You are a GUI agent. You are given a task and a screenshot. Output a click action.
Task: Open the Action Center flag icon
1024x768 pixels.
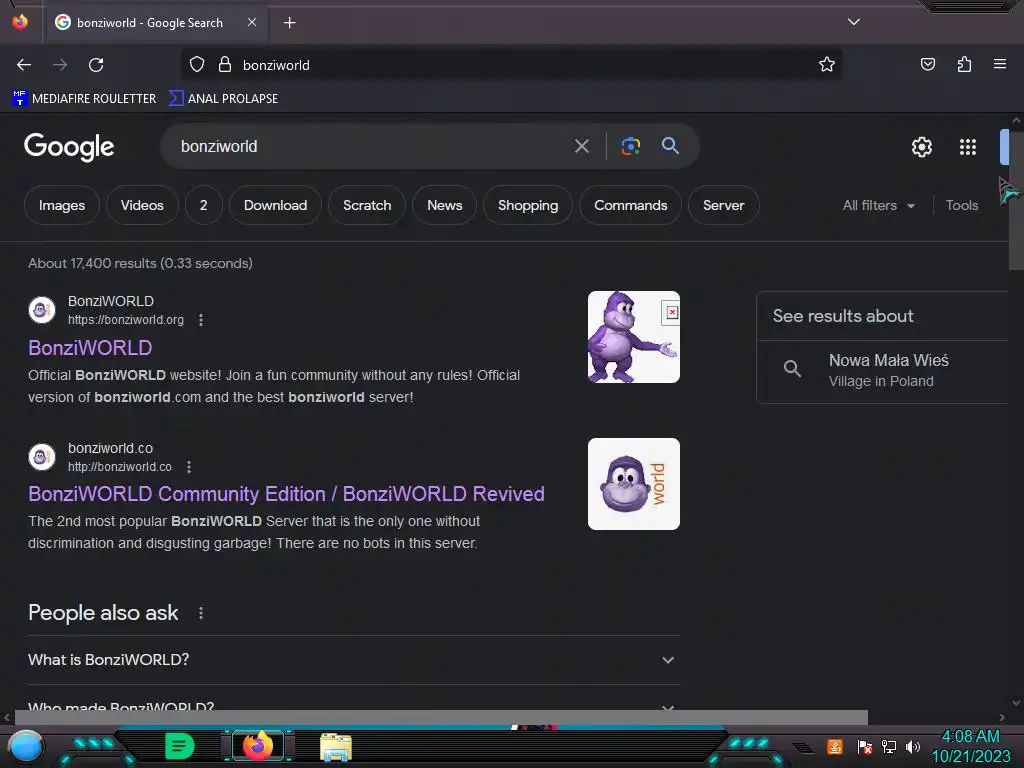coord(865,746)
